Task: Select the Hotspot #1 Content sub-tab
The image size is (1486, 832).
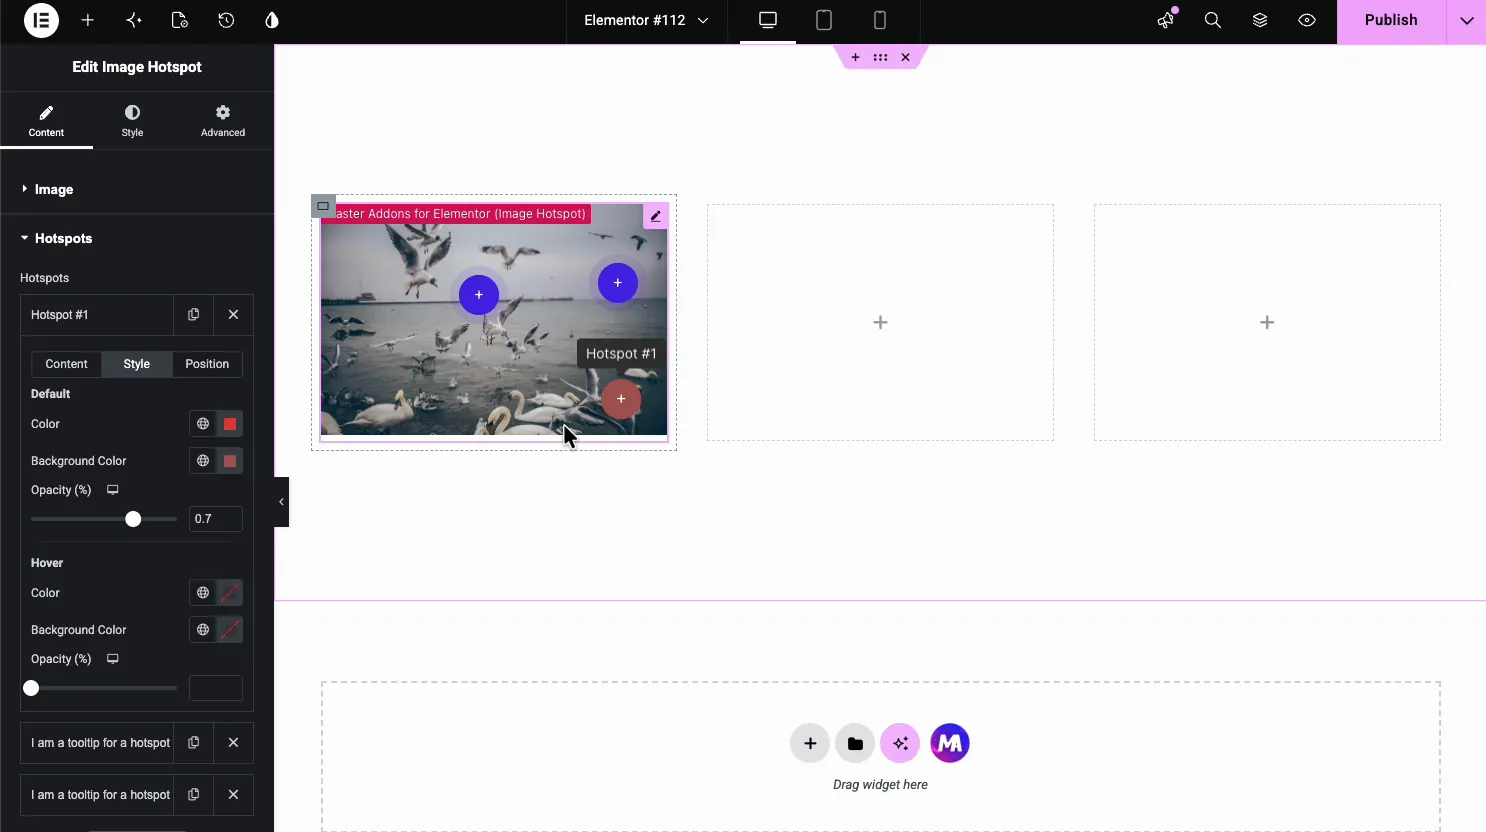Action: coord(66,364)
